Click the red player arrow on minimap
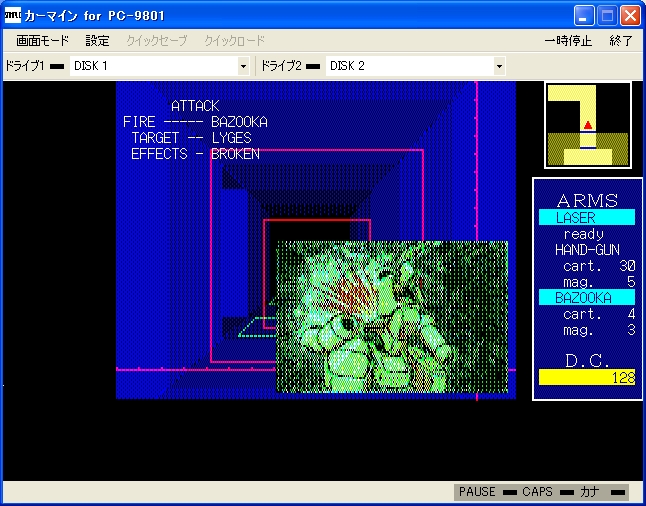 coord(588,124)
